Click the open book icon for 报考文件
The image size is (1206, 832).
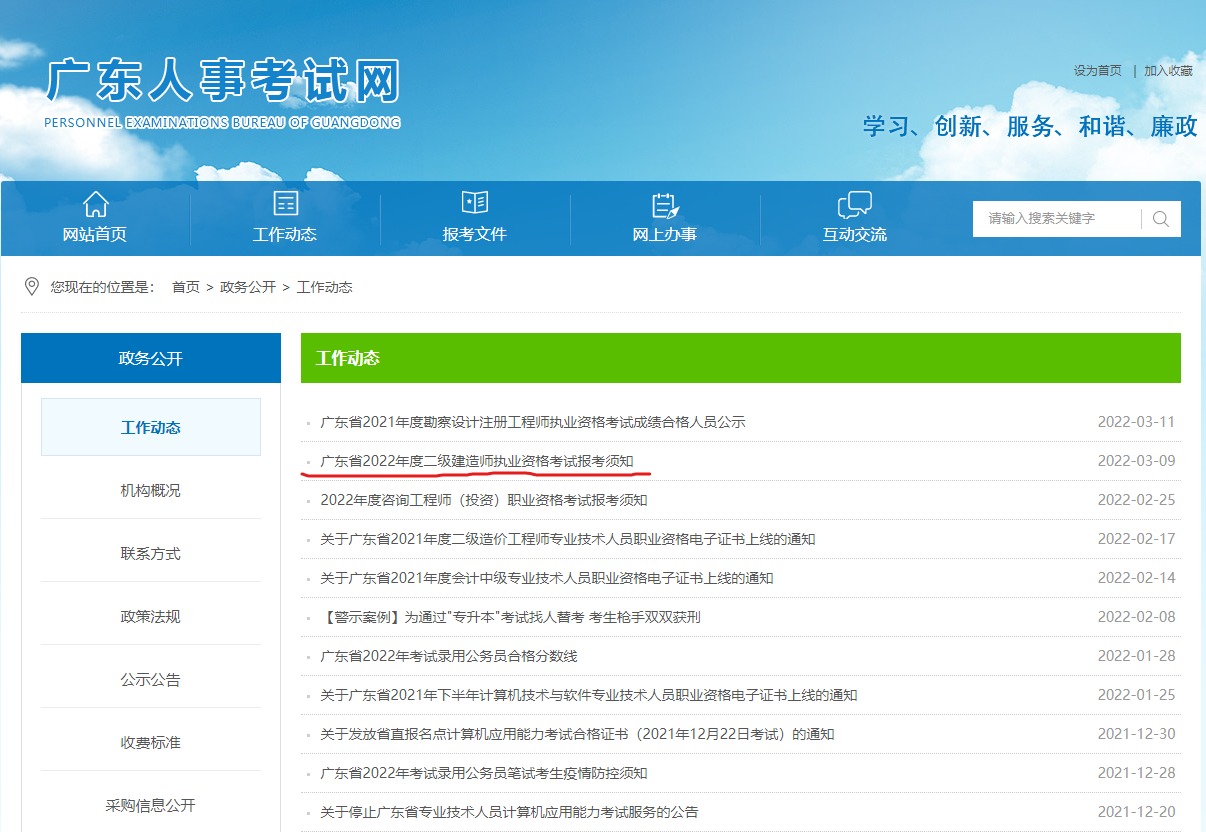475,203
